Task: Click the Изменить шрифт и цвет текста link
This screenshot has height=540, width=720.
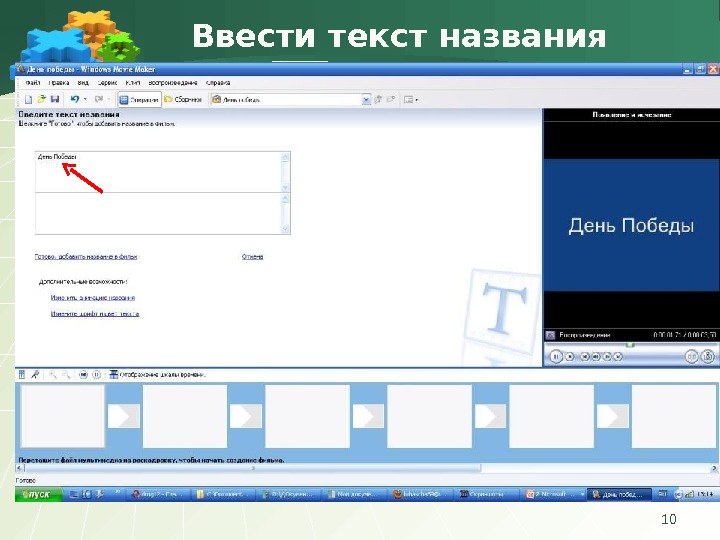Action: (x=95, y=314)
